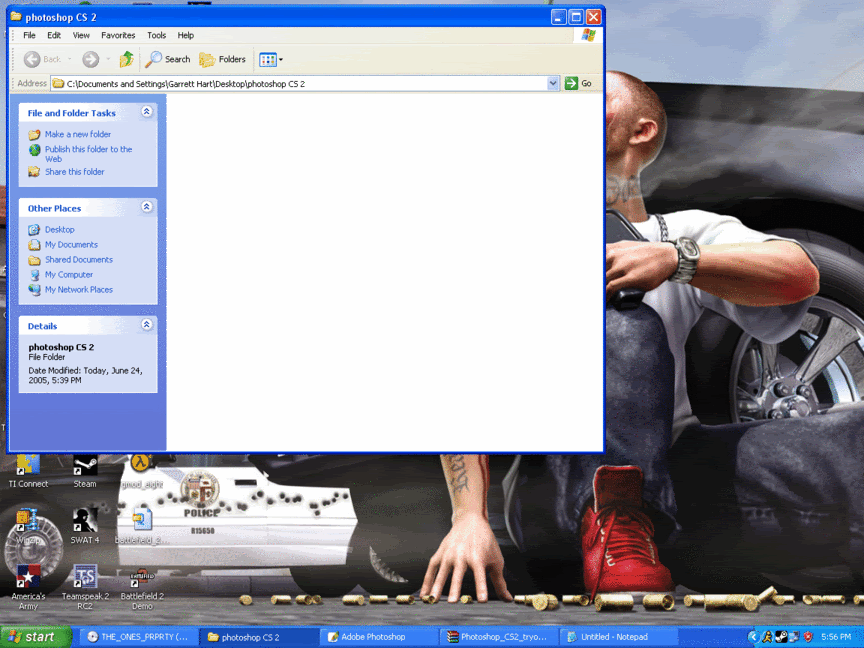
Task: Open the File menu
Action: 29,35
